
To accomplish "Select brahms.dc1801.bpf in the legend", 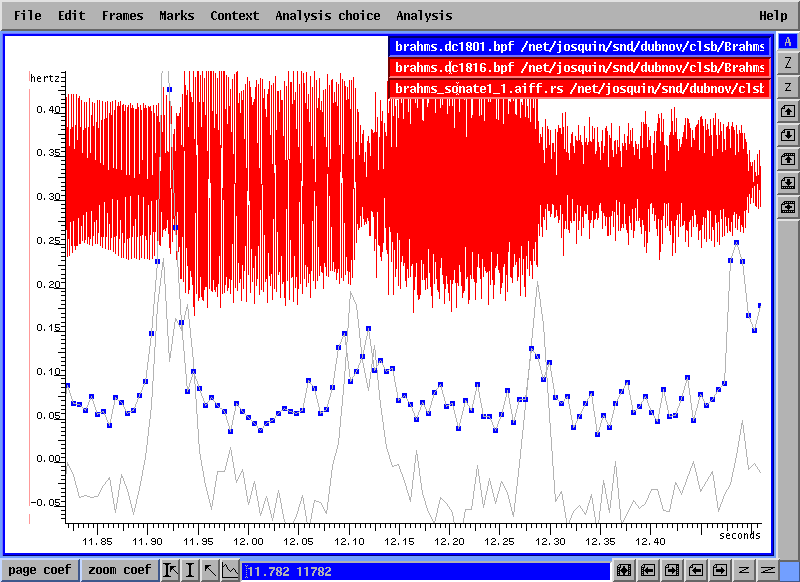I will (579, 46).
